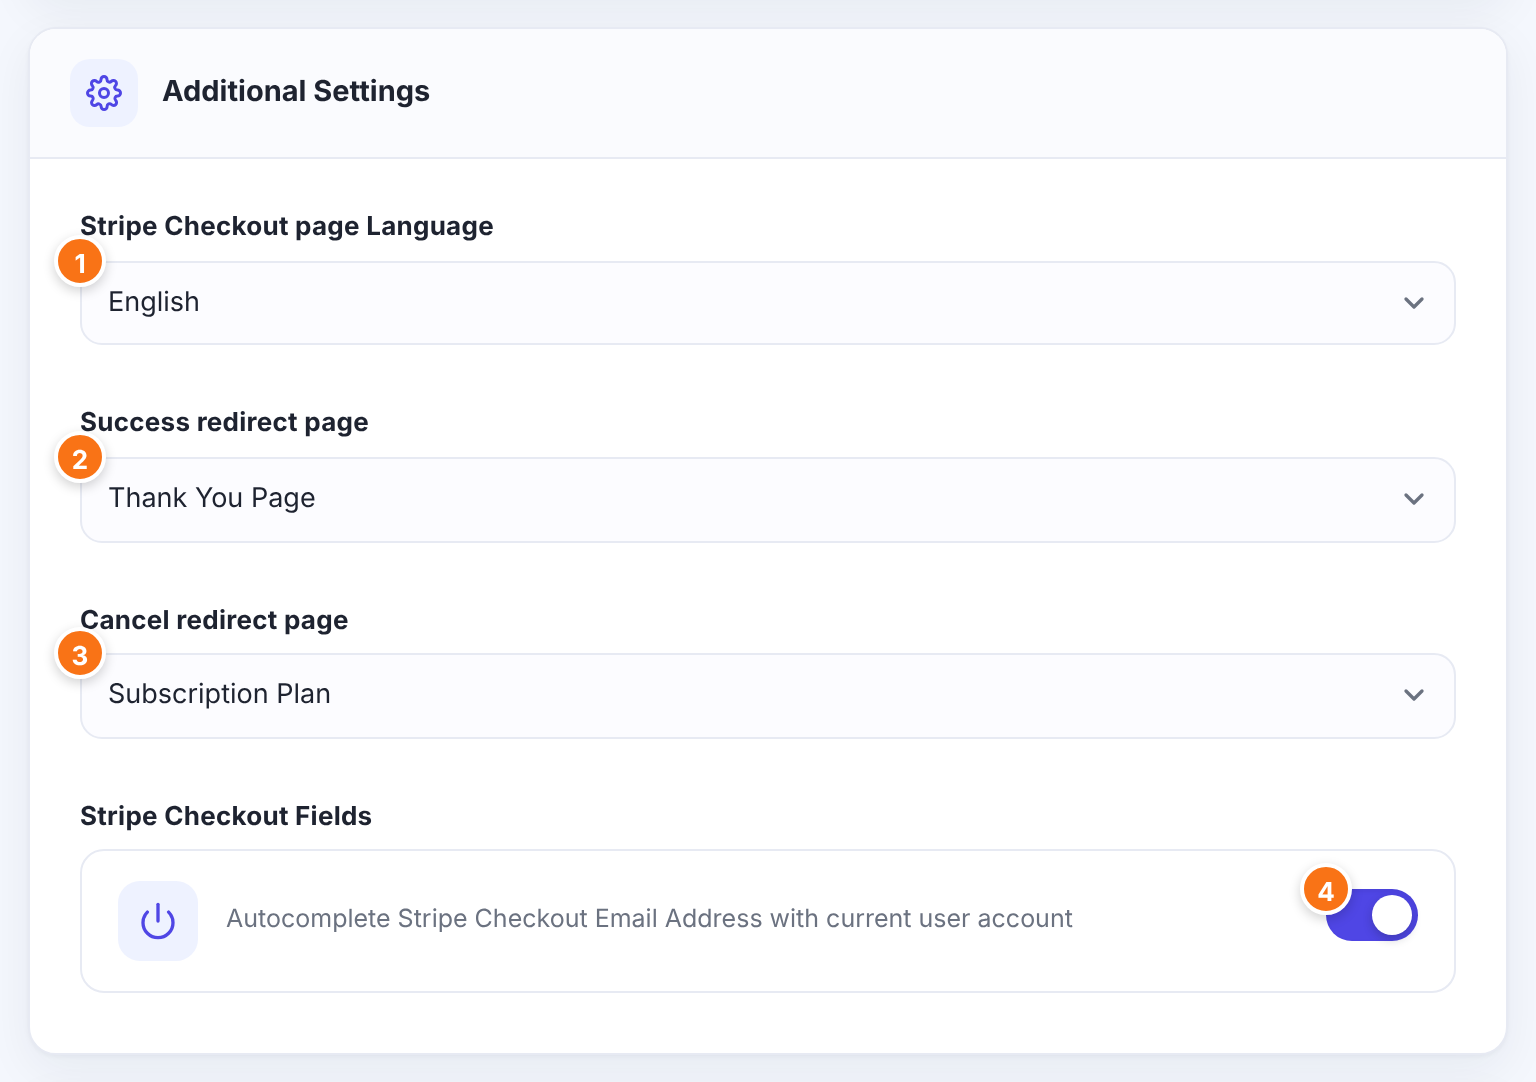
Task: Click the chevron next to Thank You Page
Action: pyautogui.click(x=1414, y=499)
